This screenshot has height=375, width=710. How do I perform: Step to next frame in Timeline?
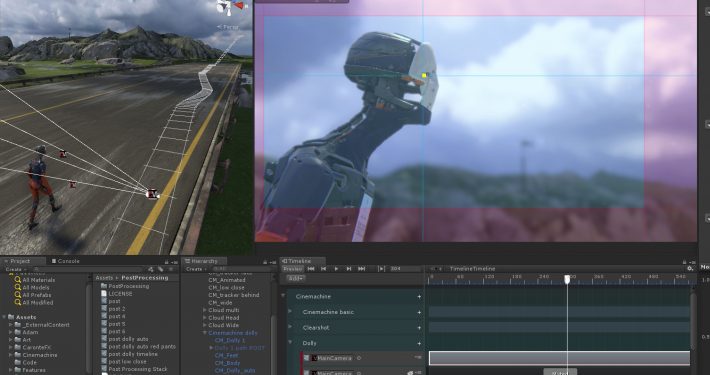349,269
